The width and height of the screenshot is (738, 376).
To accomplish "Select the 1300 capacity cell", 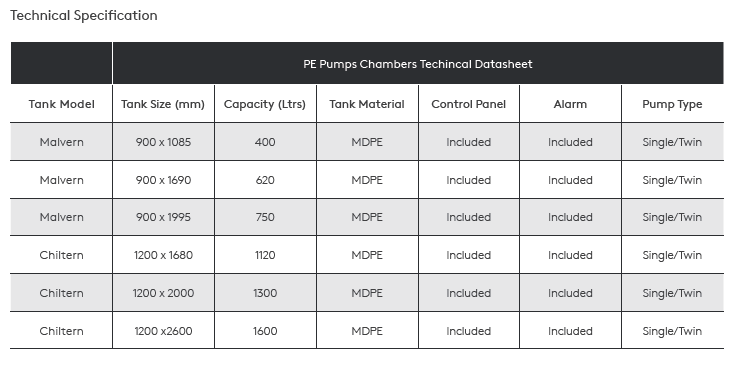I will tap(265, 293).
